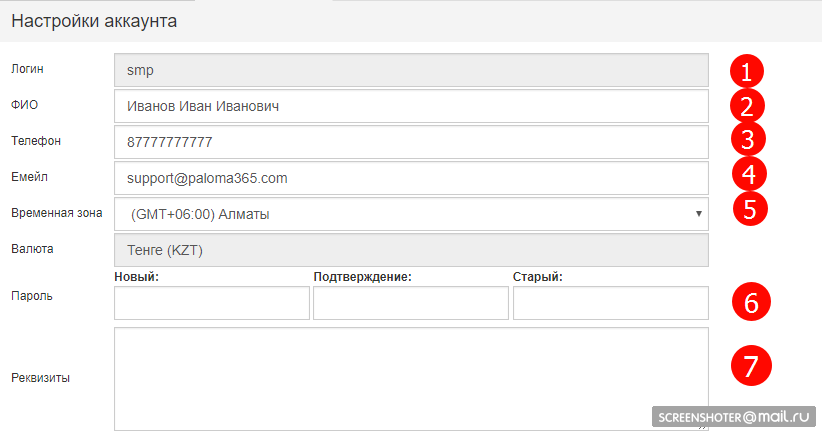The height and width of the screenshot is (433, 822).
Task: Click the red number 1 marker
Action: pyautogui.click(x=746, y=71)
